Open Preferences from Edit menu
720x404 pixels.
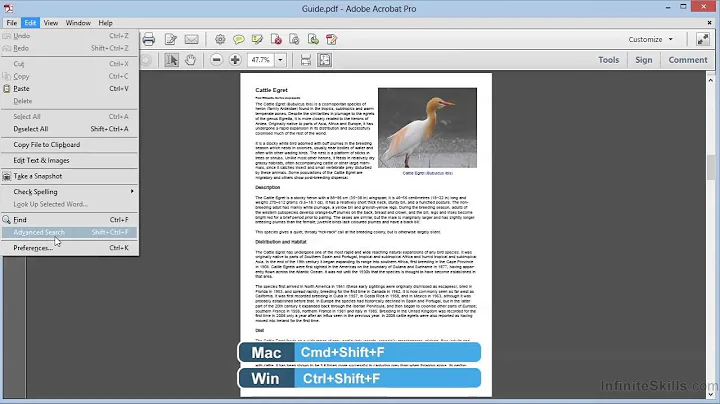[69, 248]
